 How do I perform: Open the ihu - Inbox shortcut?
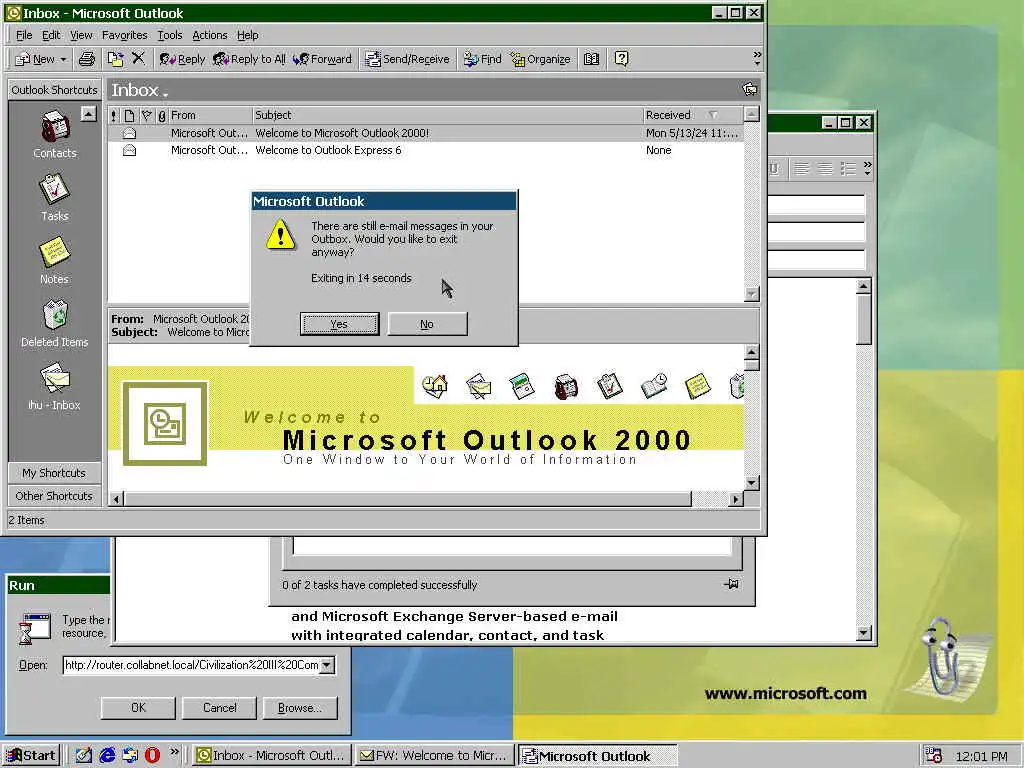pos(54,387)
